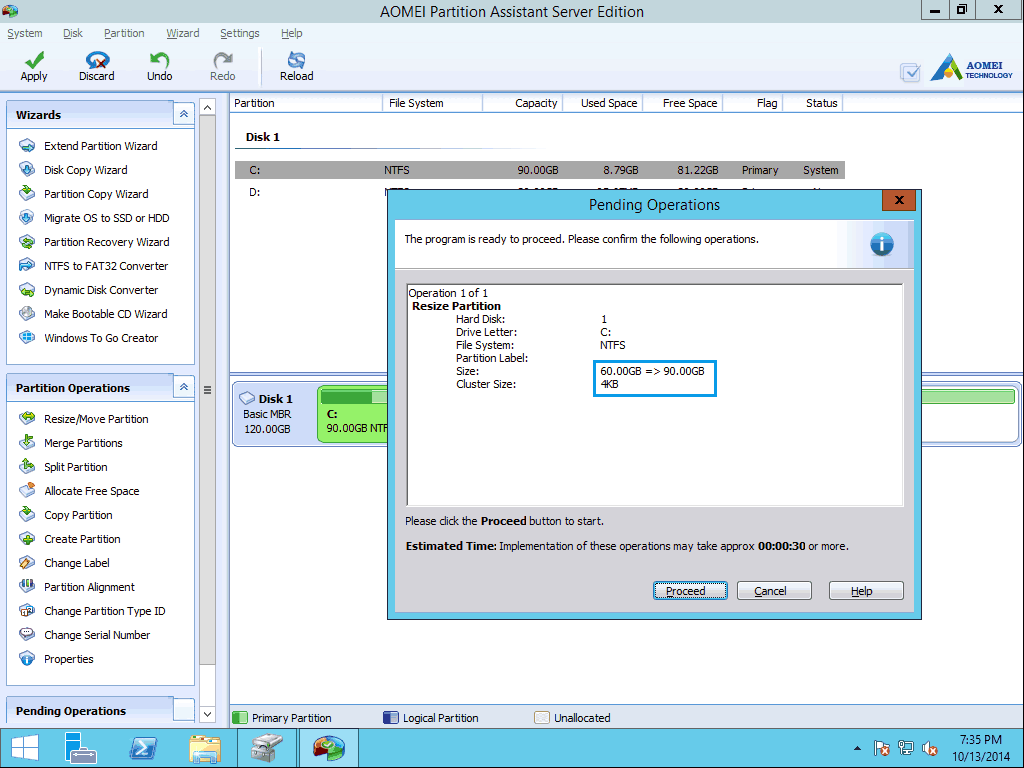Click the Redo toolbar icon

click(x=223, y=66)
